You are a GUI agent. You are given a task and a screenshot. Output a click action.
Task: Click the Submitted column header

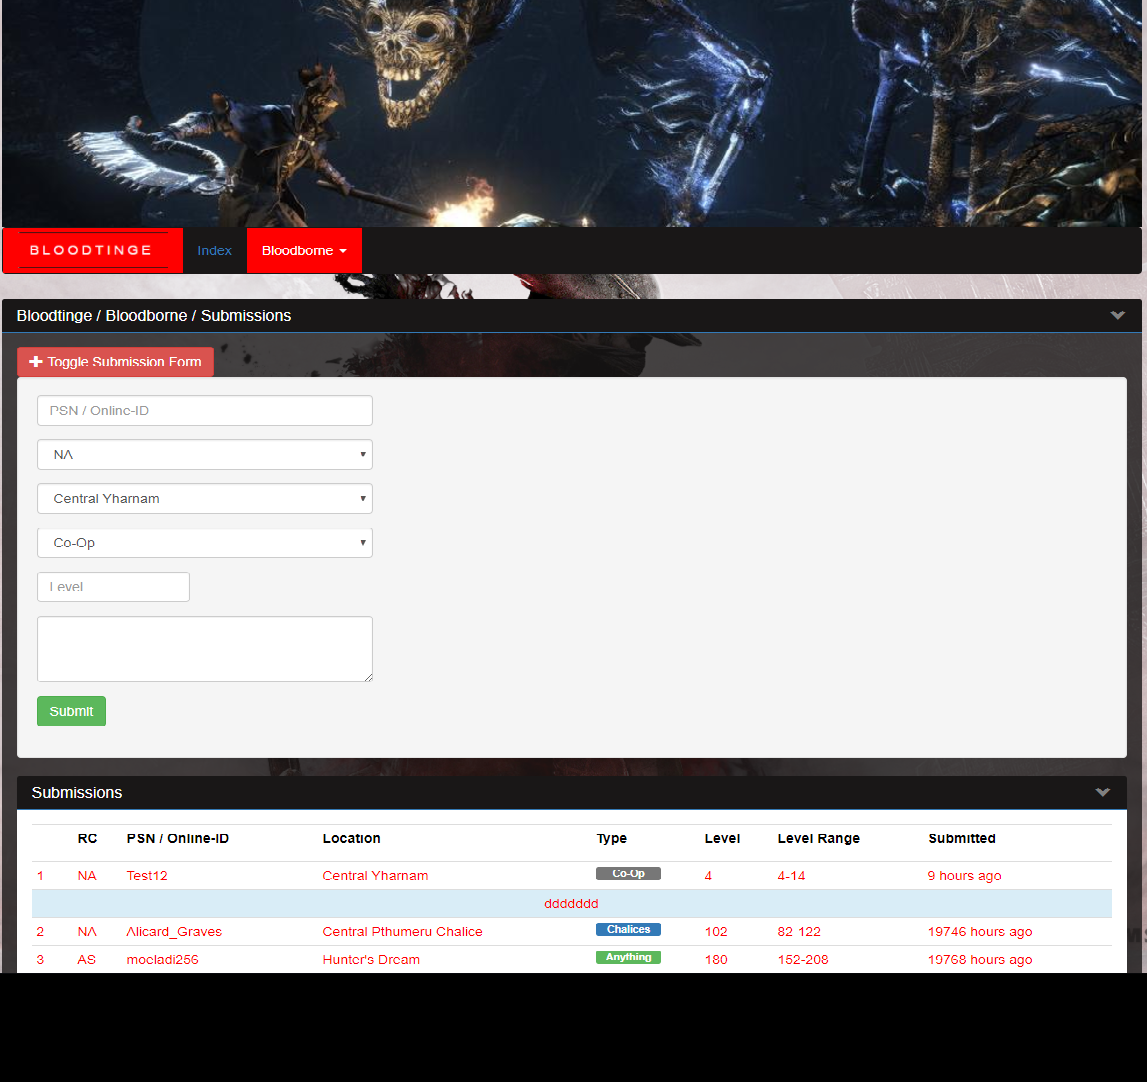[961, 838]
